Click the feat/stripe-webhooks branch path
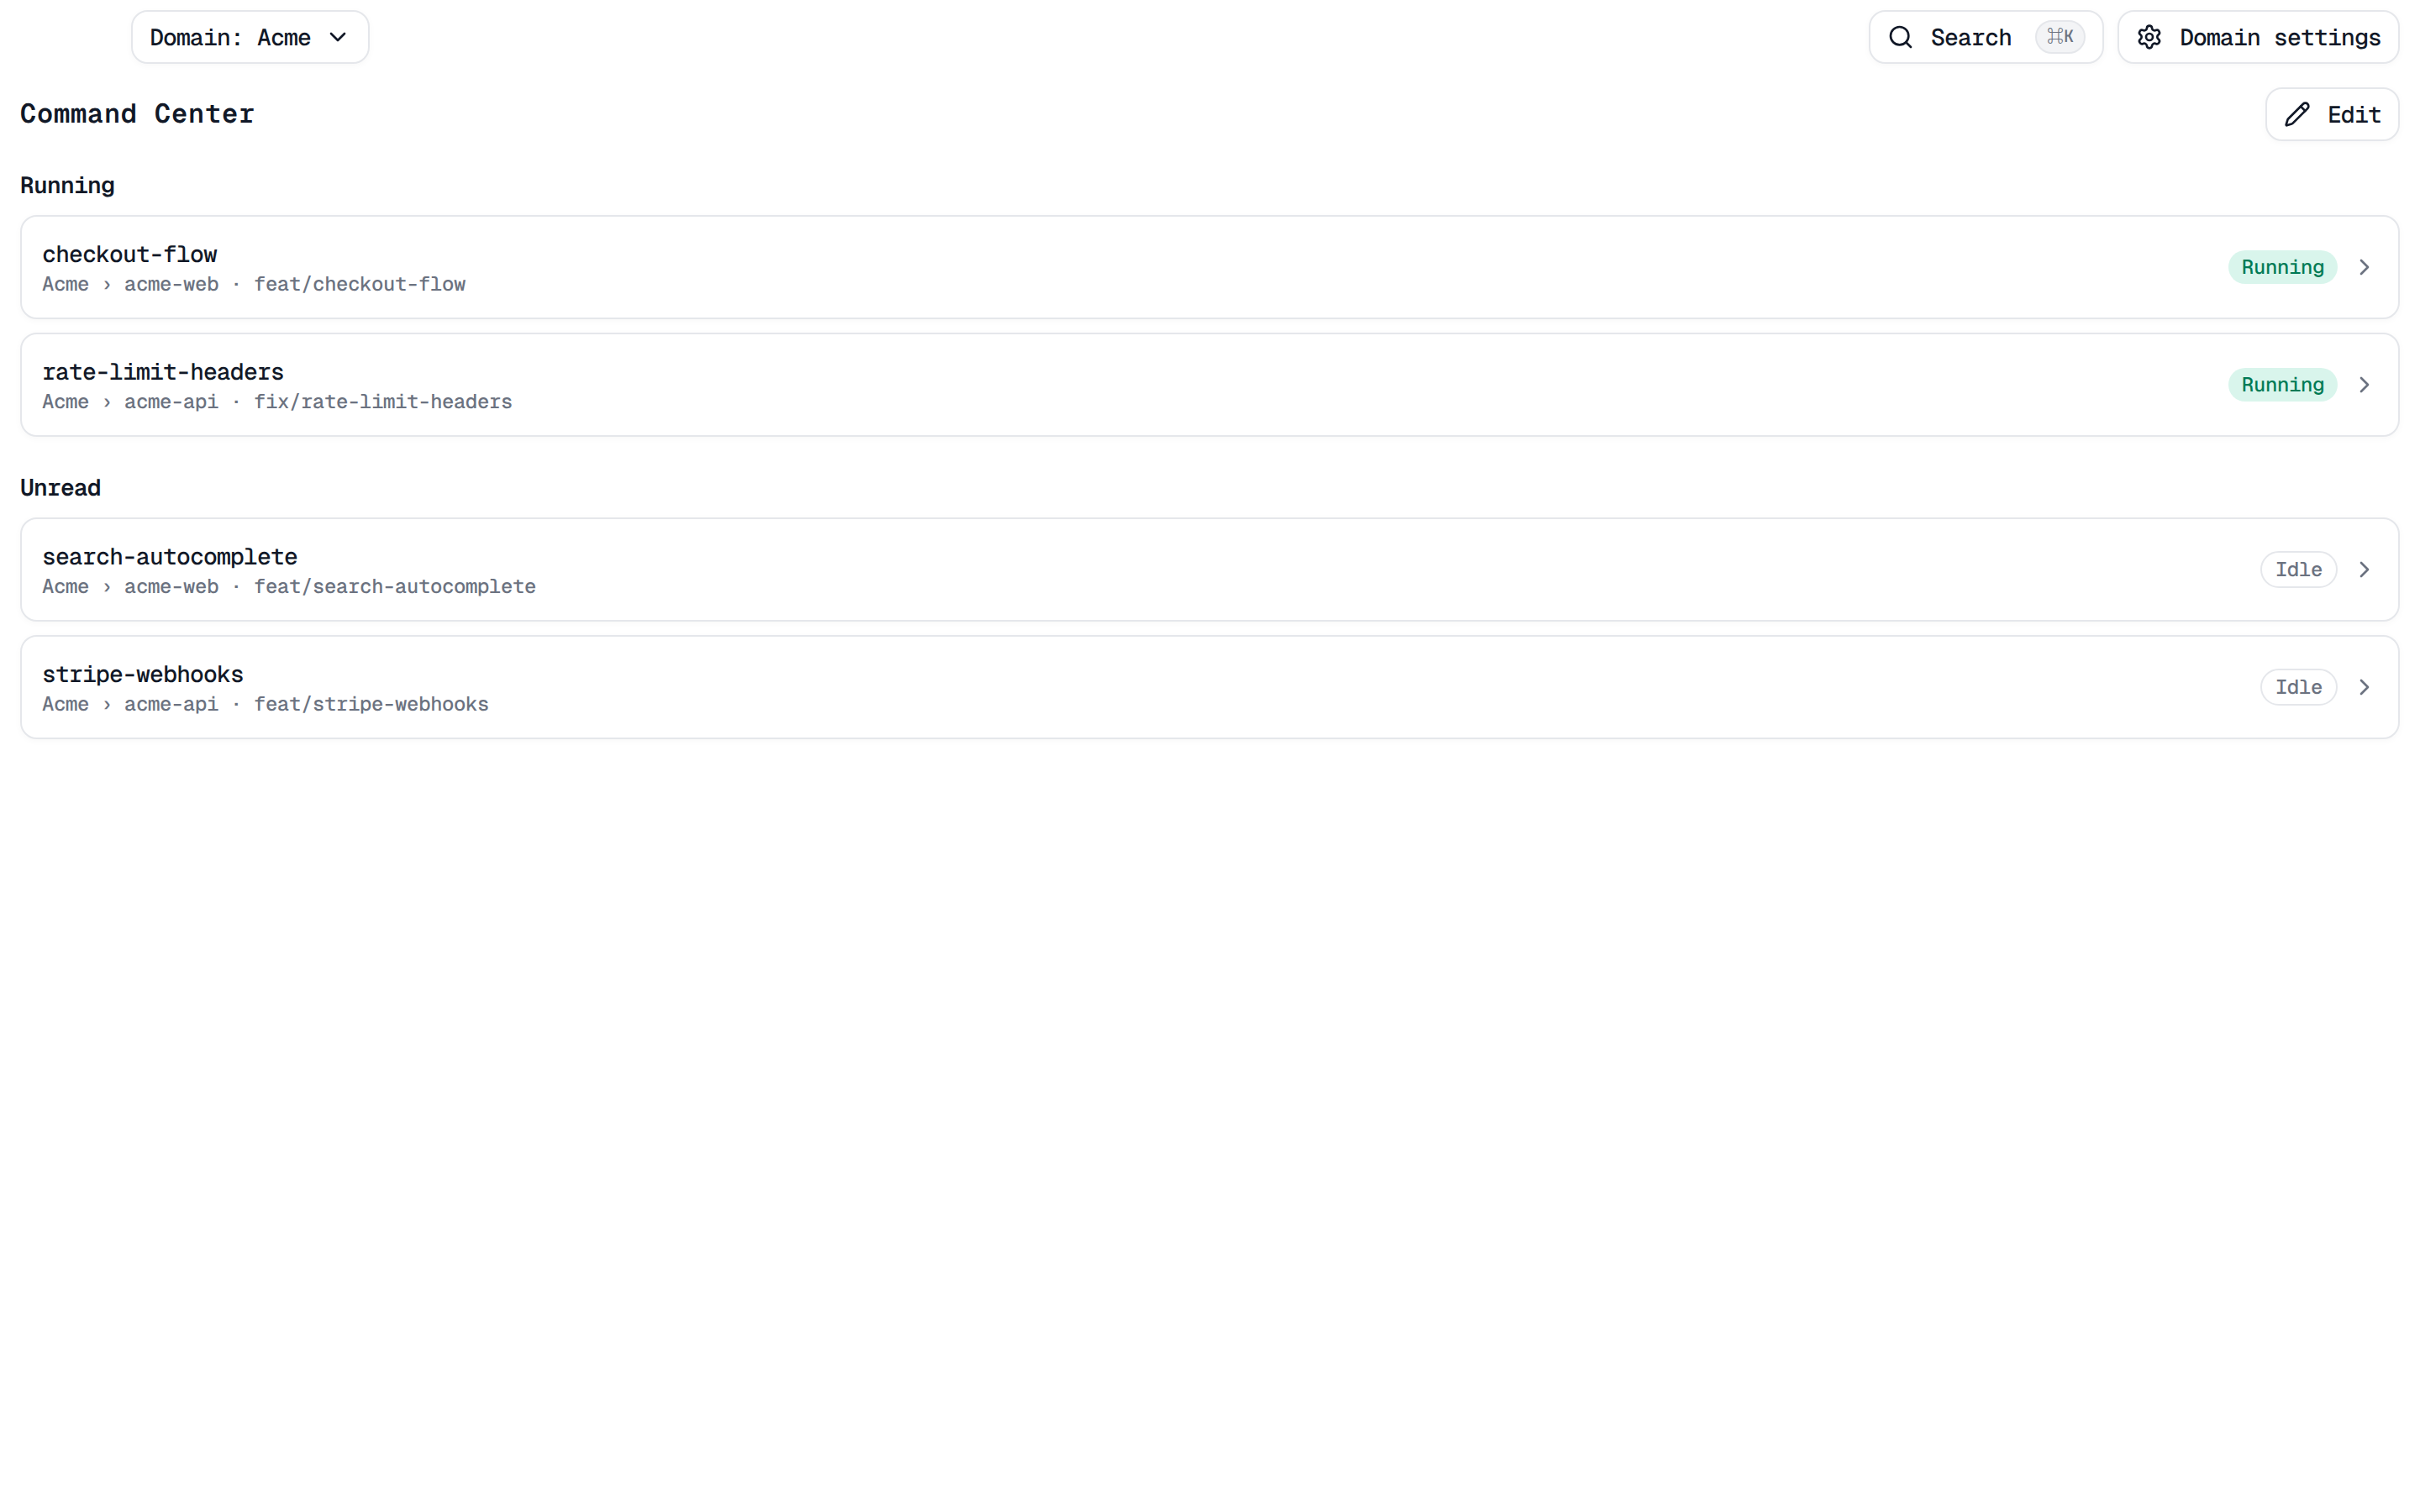This screenshot has width=2420, height=1512. 371,704
